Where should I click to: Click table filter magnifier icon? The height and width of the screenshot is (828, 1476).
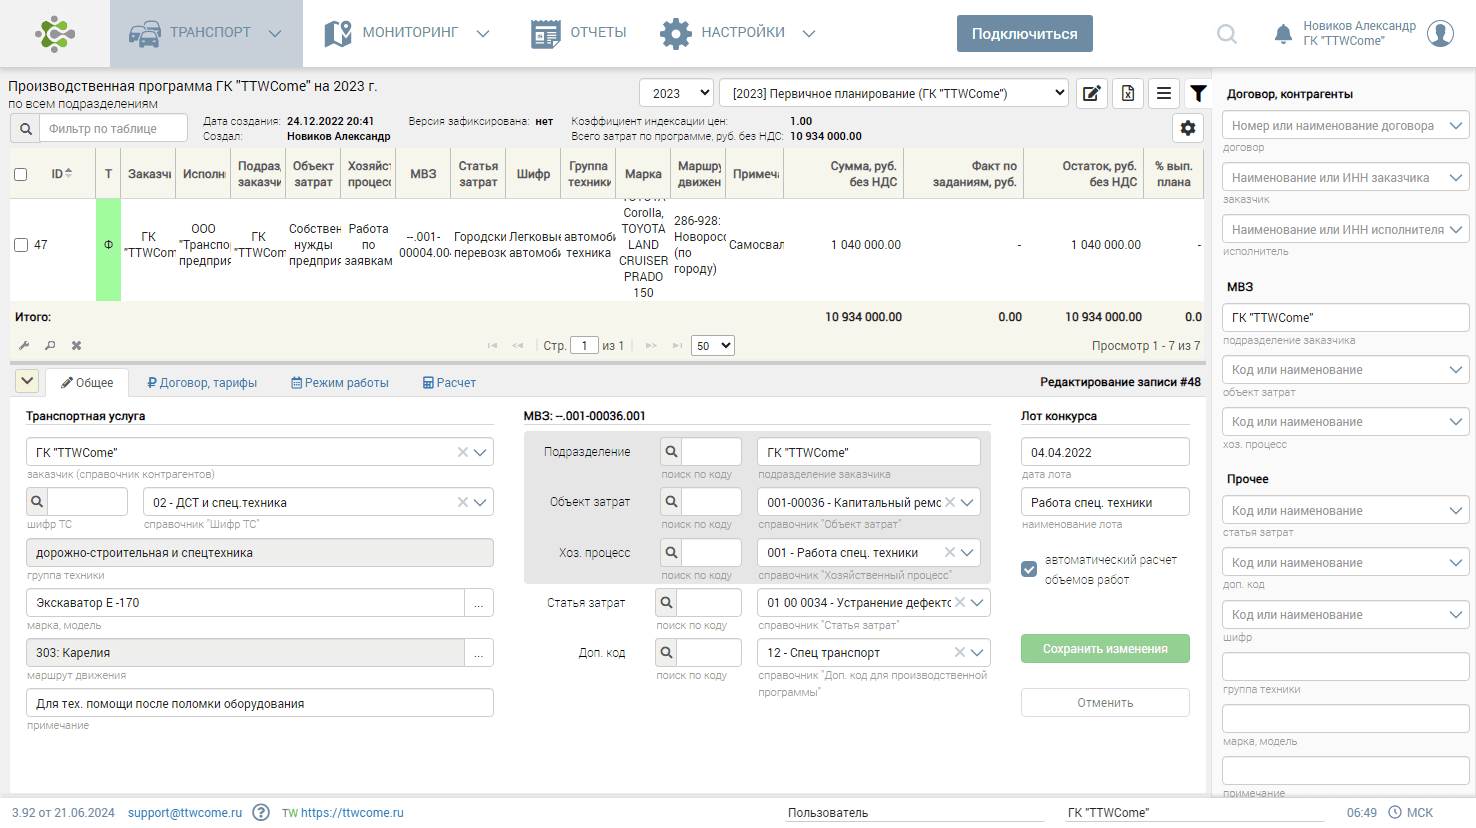(x=25, y=128)
